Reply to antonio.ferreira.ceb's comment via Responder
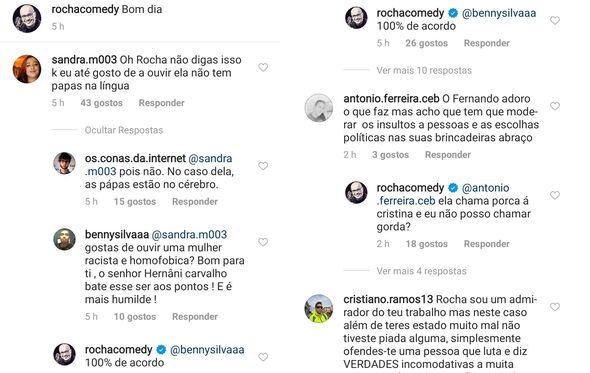Screen dimensions: 590x373 pyautogui.click(x=448, y=155)
